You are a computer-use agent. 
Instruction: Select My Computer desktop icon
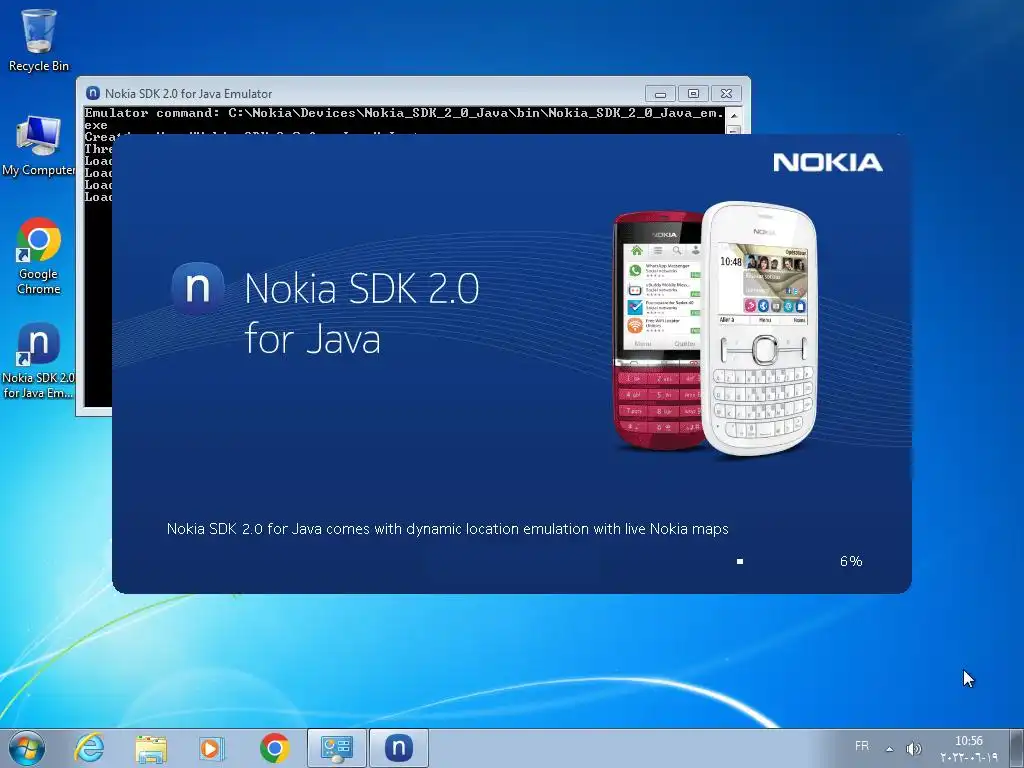tap(39, 146)
